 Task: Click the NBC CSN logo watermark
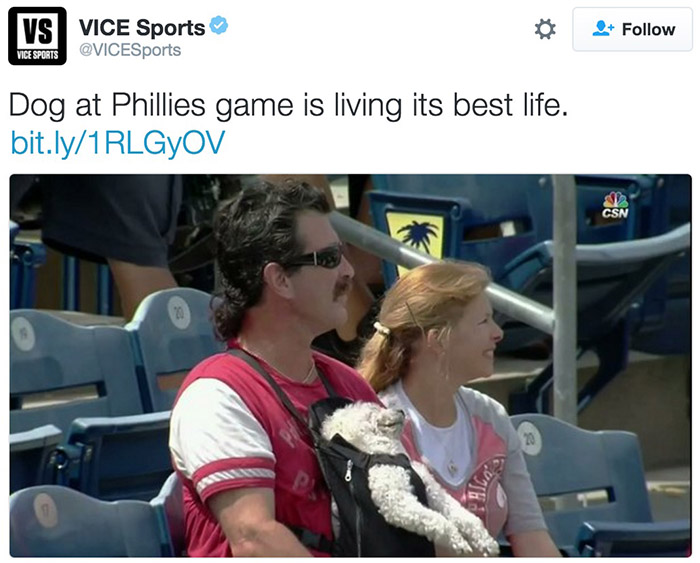[x=615, y=204]
